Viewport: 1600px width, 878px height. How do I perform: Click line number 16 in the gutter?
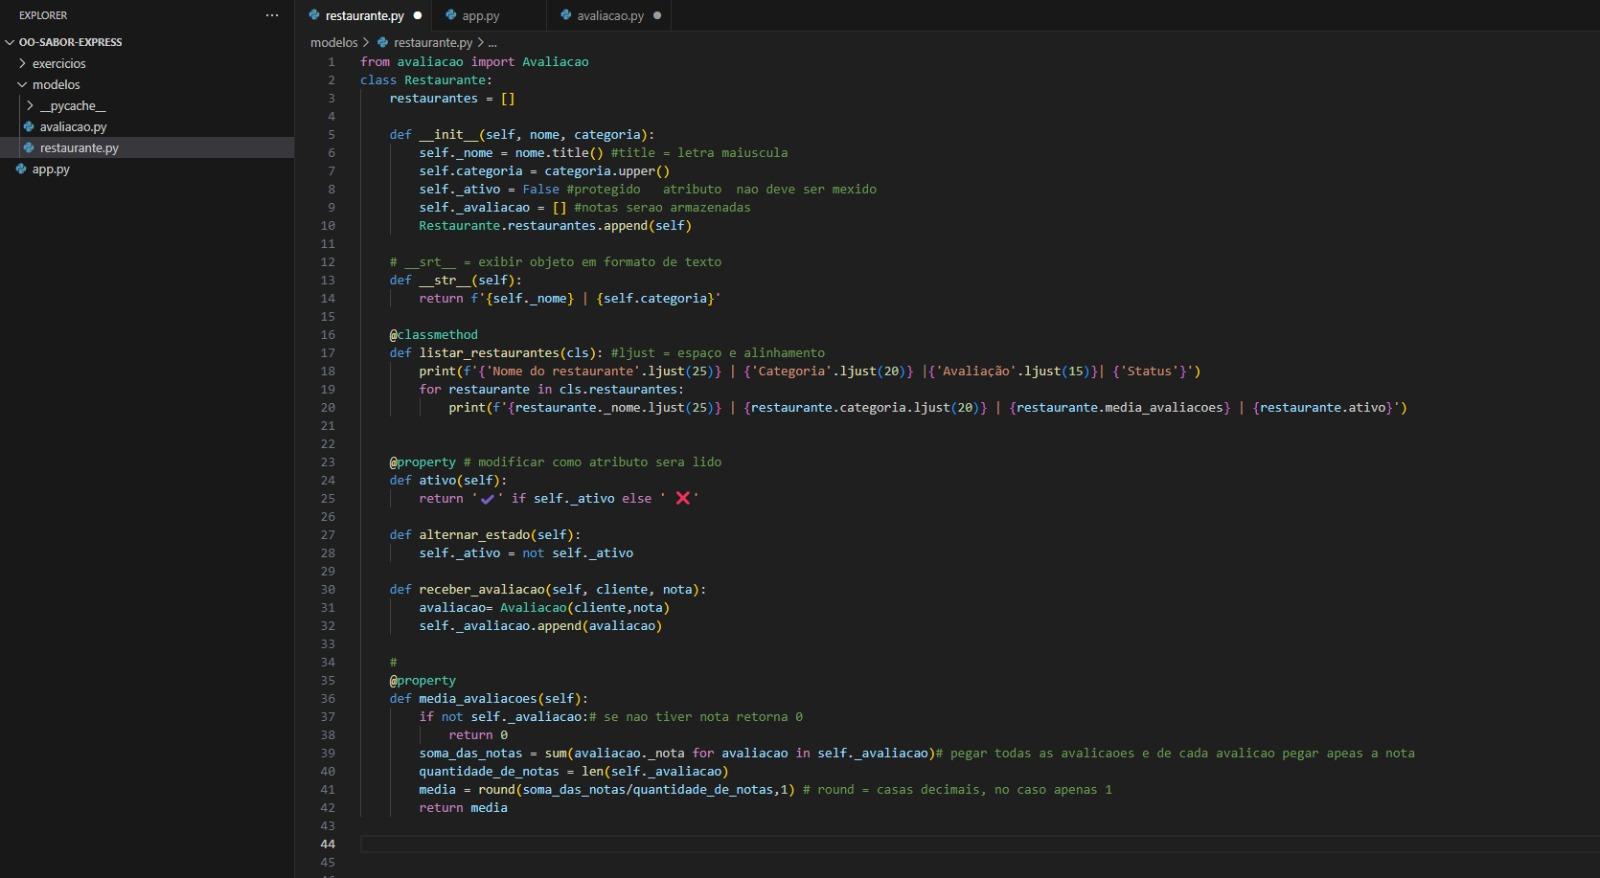[x=328, y=335]
